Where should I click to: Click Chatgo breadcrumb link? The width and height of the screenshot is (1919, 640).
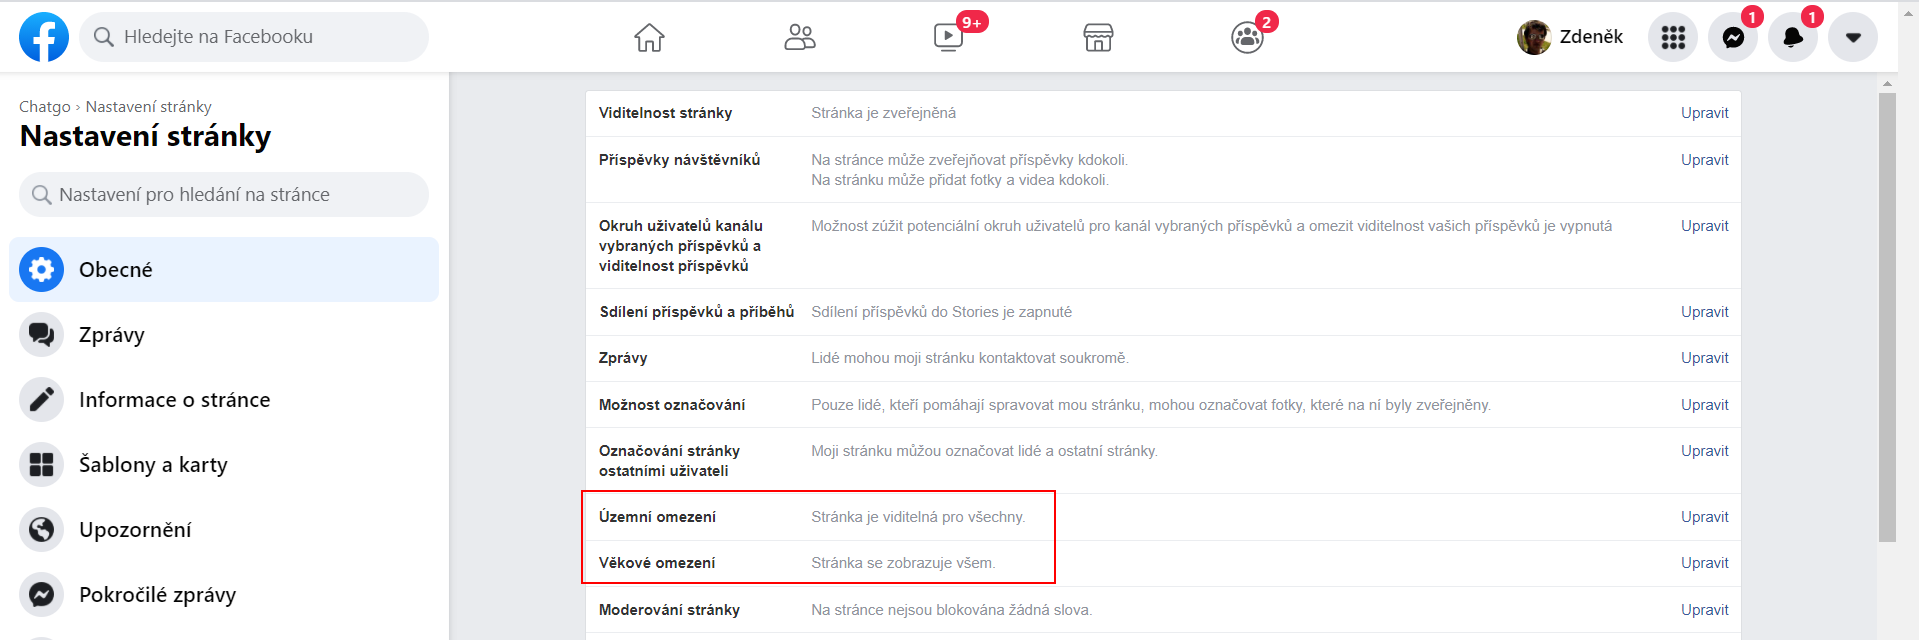click(45, 107)
